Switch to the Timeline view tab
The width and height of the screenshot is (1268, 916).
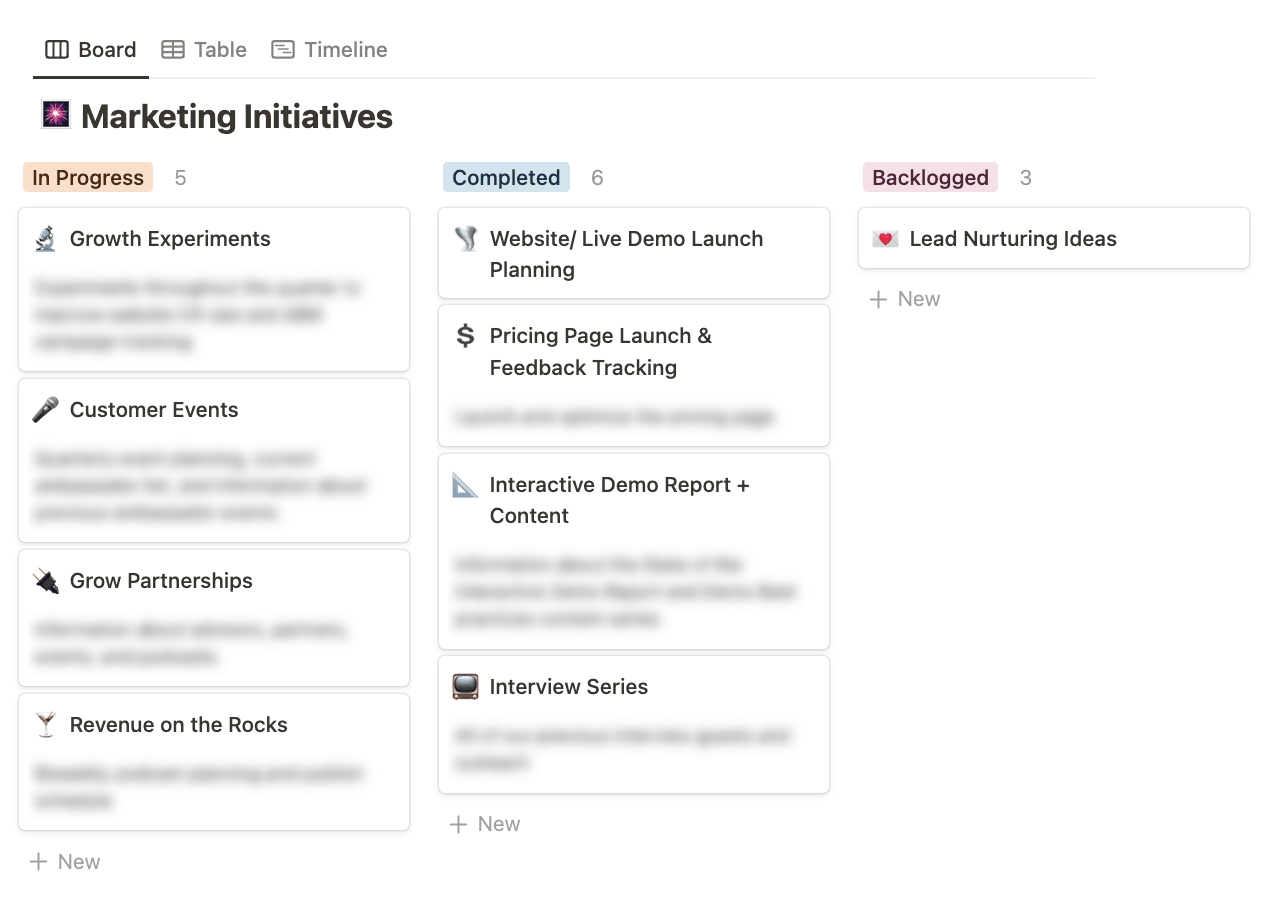(329, 50)
